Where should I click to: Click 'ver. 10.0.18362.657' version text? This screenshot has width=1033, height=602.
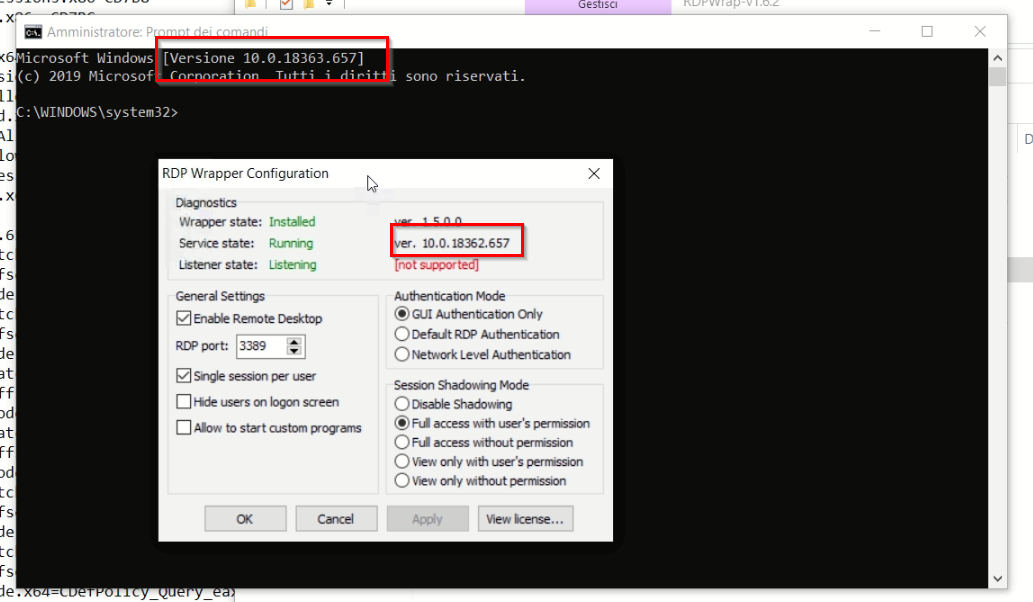click(452, 243)
